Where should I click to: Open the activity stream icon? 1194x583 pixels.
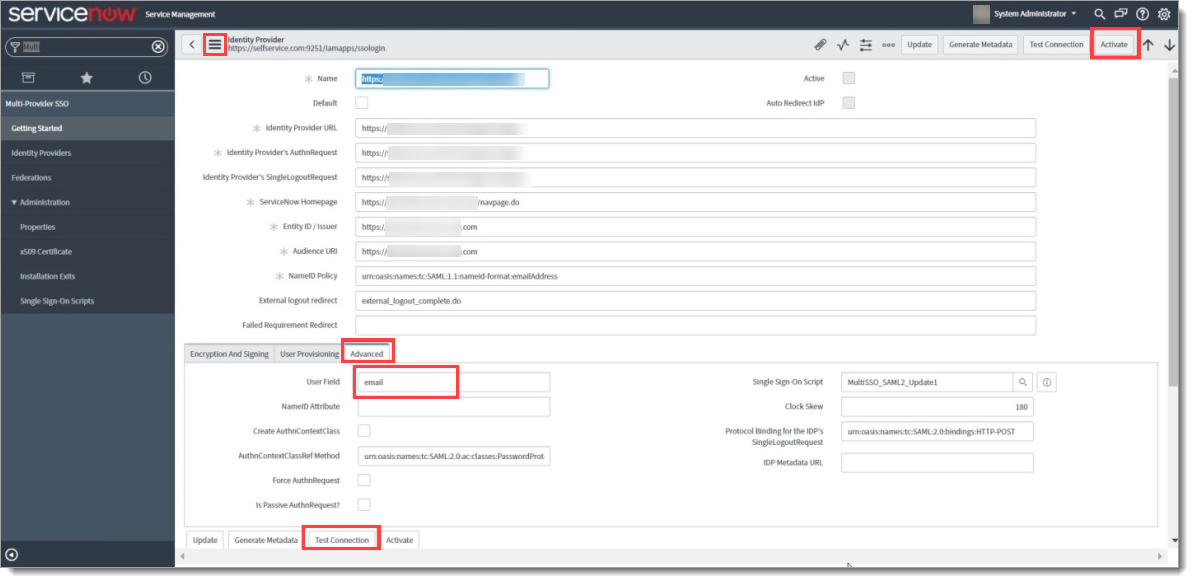tap(843, 45)
